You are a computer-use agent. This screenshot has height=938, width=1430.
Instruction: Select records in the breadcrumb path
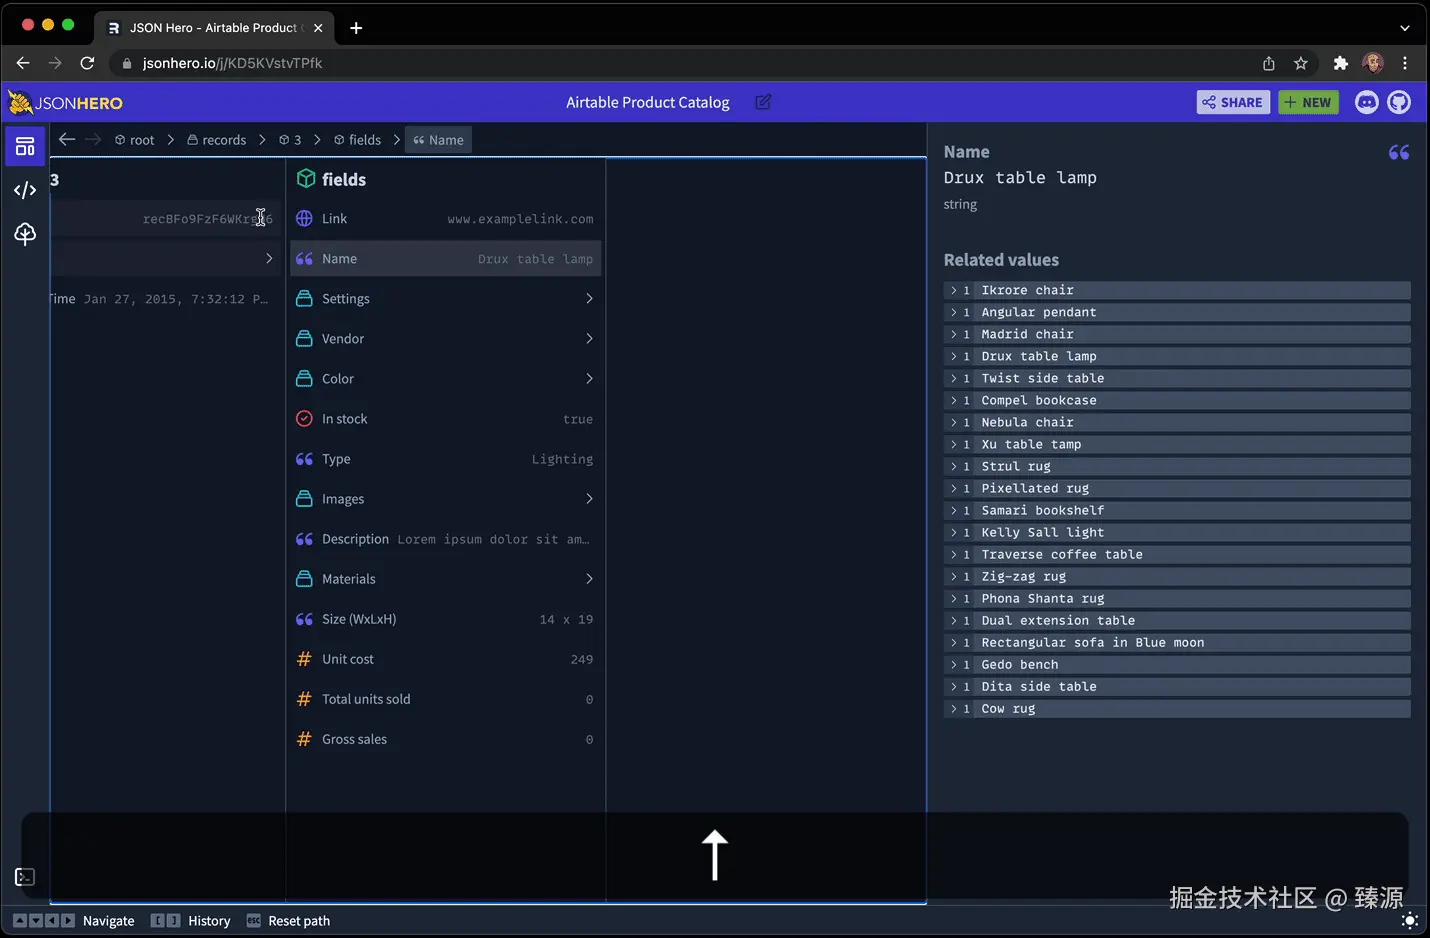point(217,140)
